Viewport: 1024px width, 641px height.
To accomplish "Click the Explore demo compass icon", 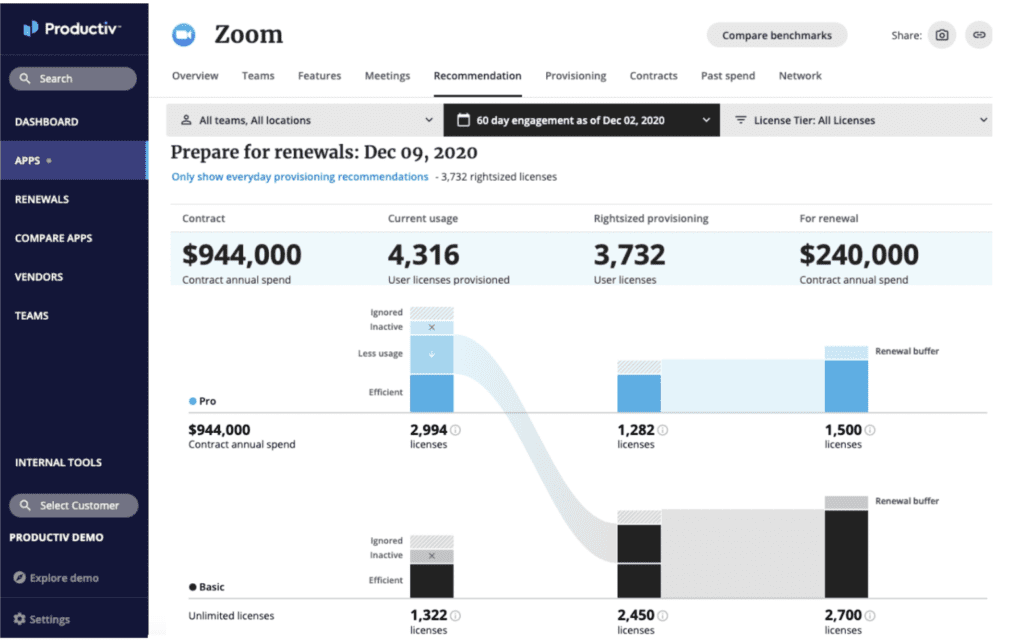I will 20,578.
